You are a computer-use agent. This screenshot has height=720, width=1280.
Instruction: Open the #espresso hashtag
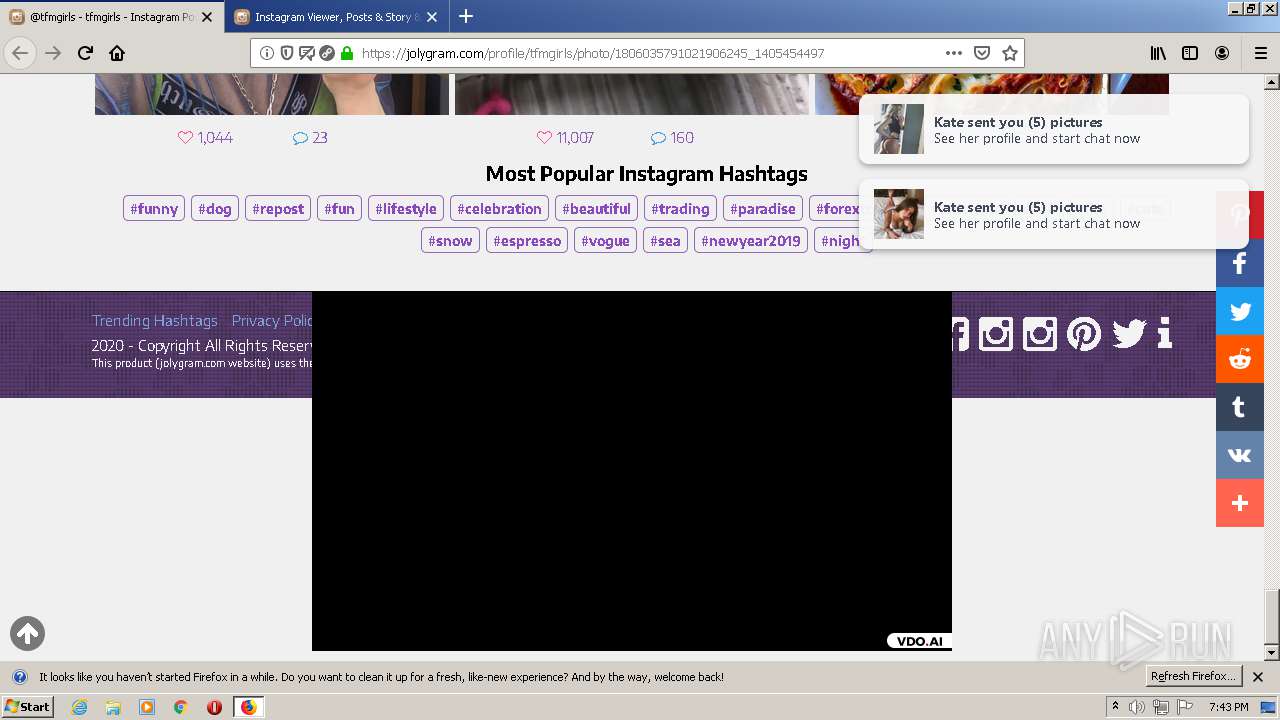click(x=527, y=240)
